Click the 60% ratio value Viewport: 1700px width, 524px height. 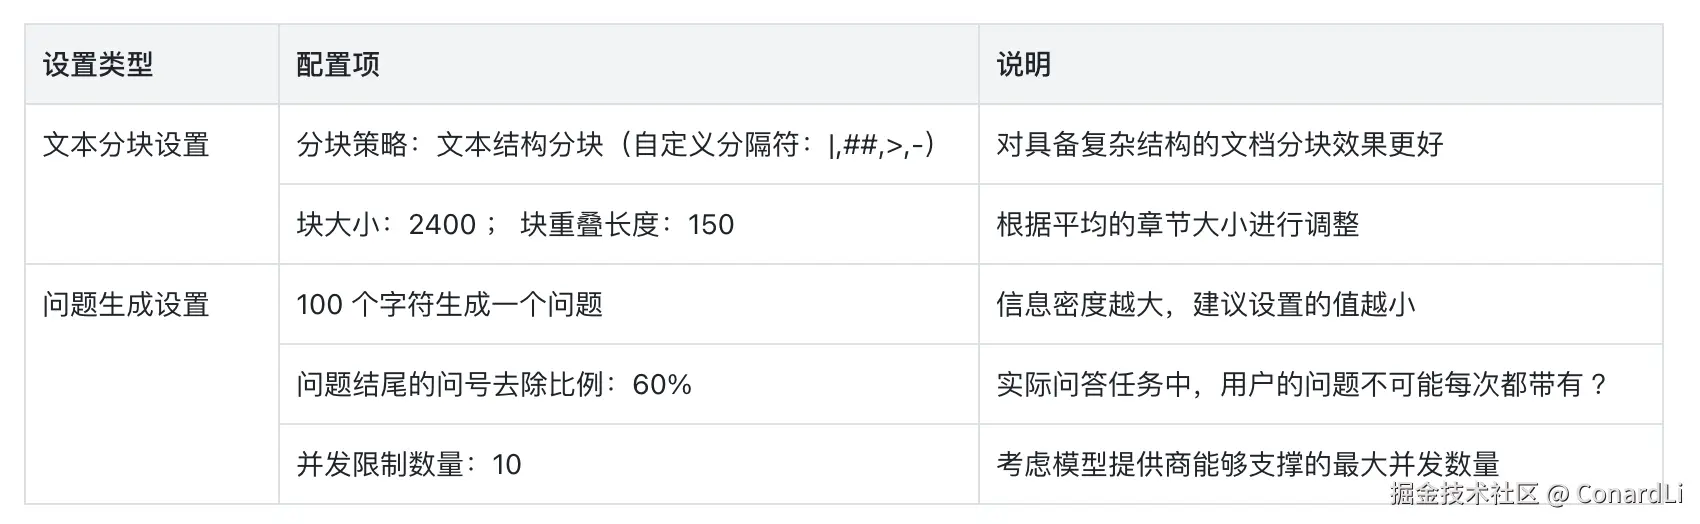coord(662,385)
